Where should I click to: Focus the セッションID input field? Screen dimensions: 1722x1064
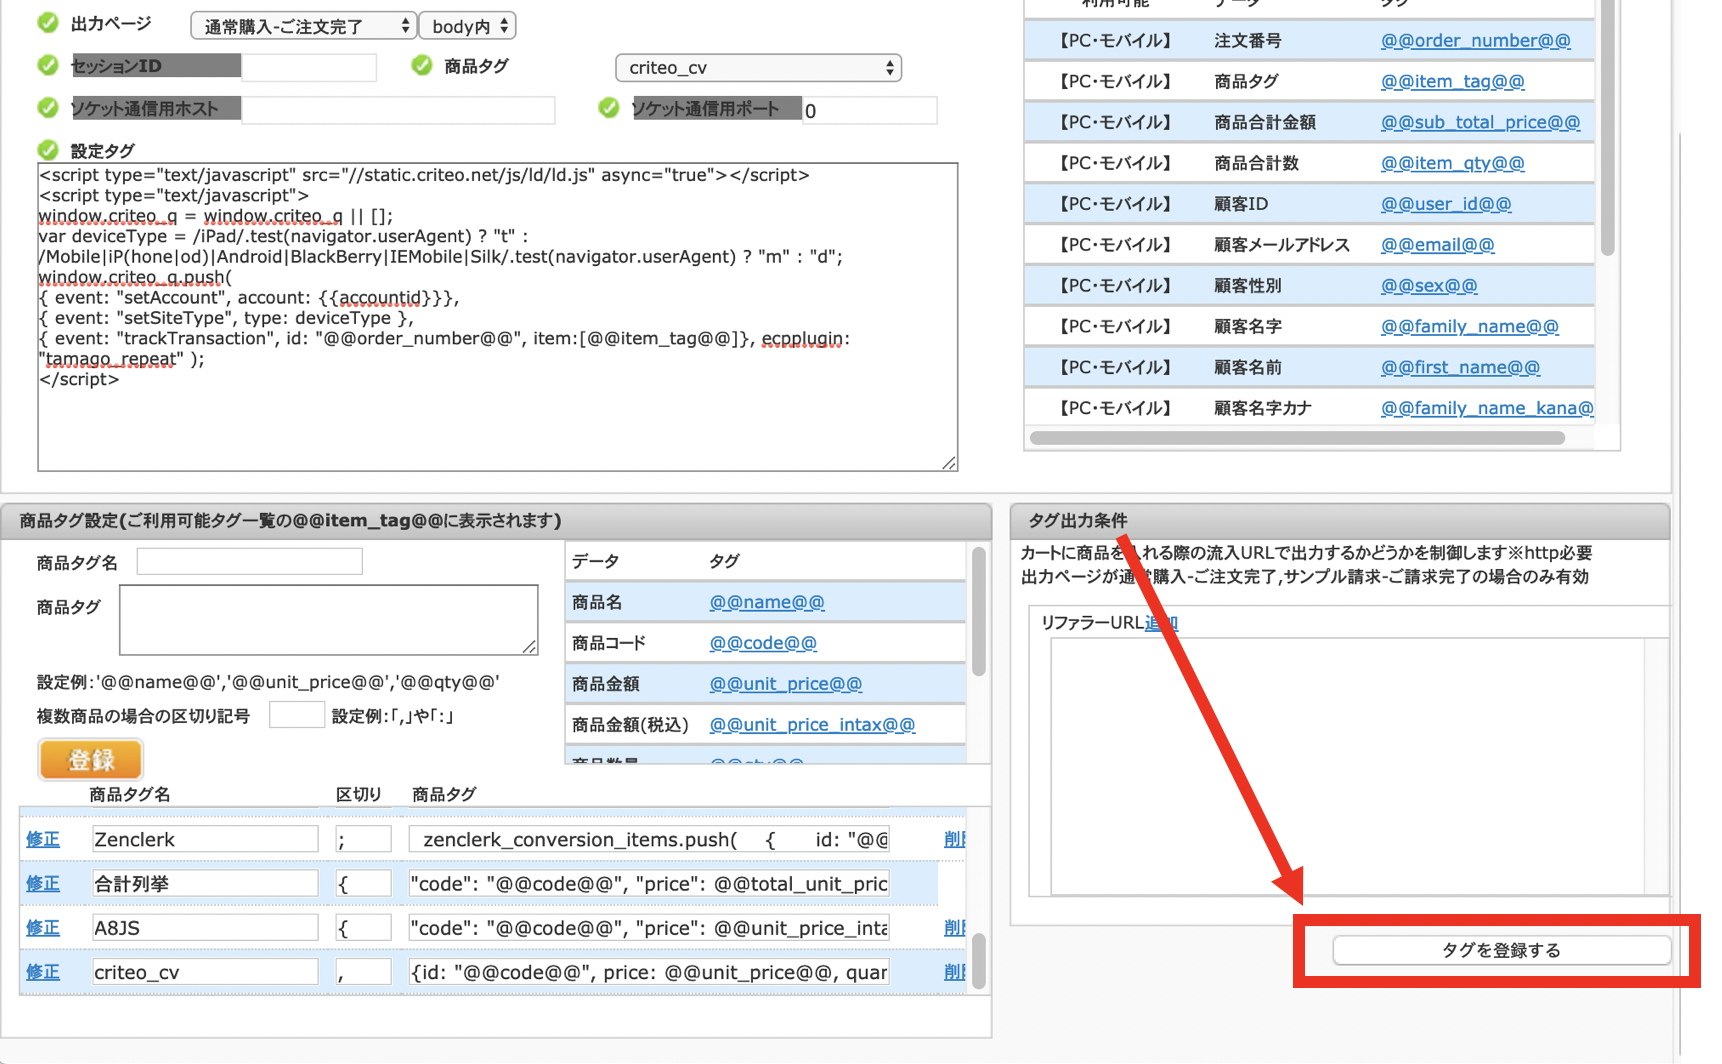coord(309,67)
